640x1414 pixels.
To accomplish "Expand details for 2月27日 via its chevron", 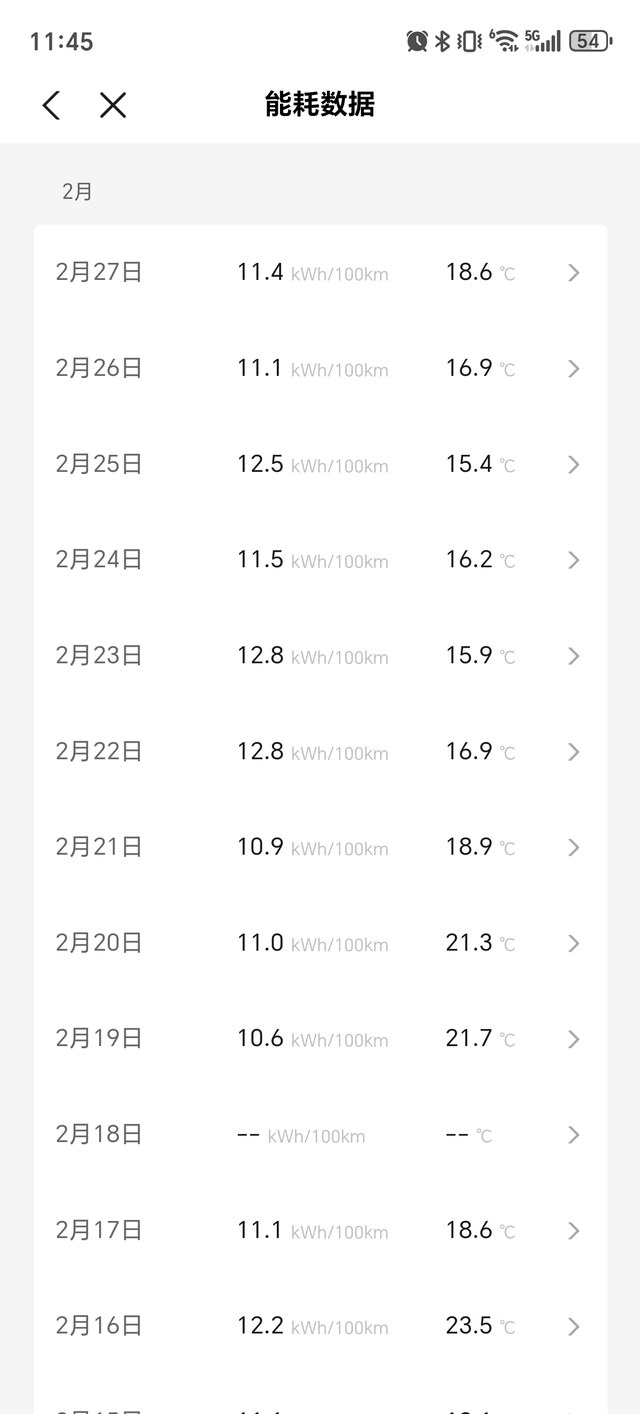I will (573, 271).
